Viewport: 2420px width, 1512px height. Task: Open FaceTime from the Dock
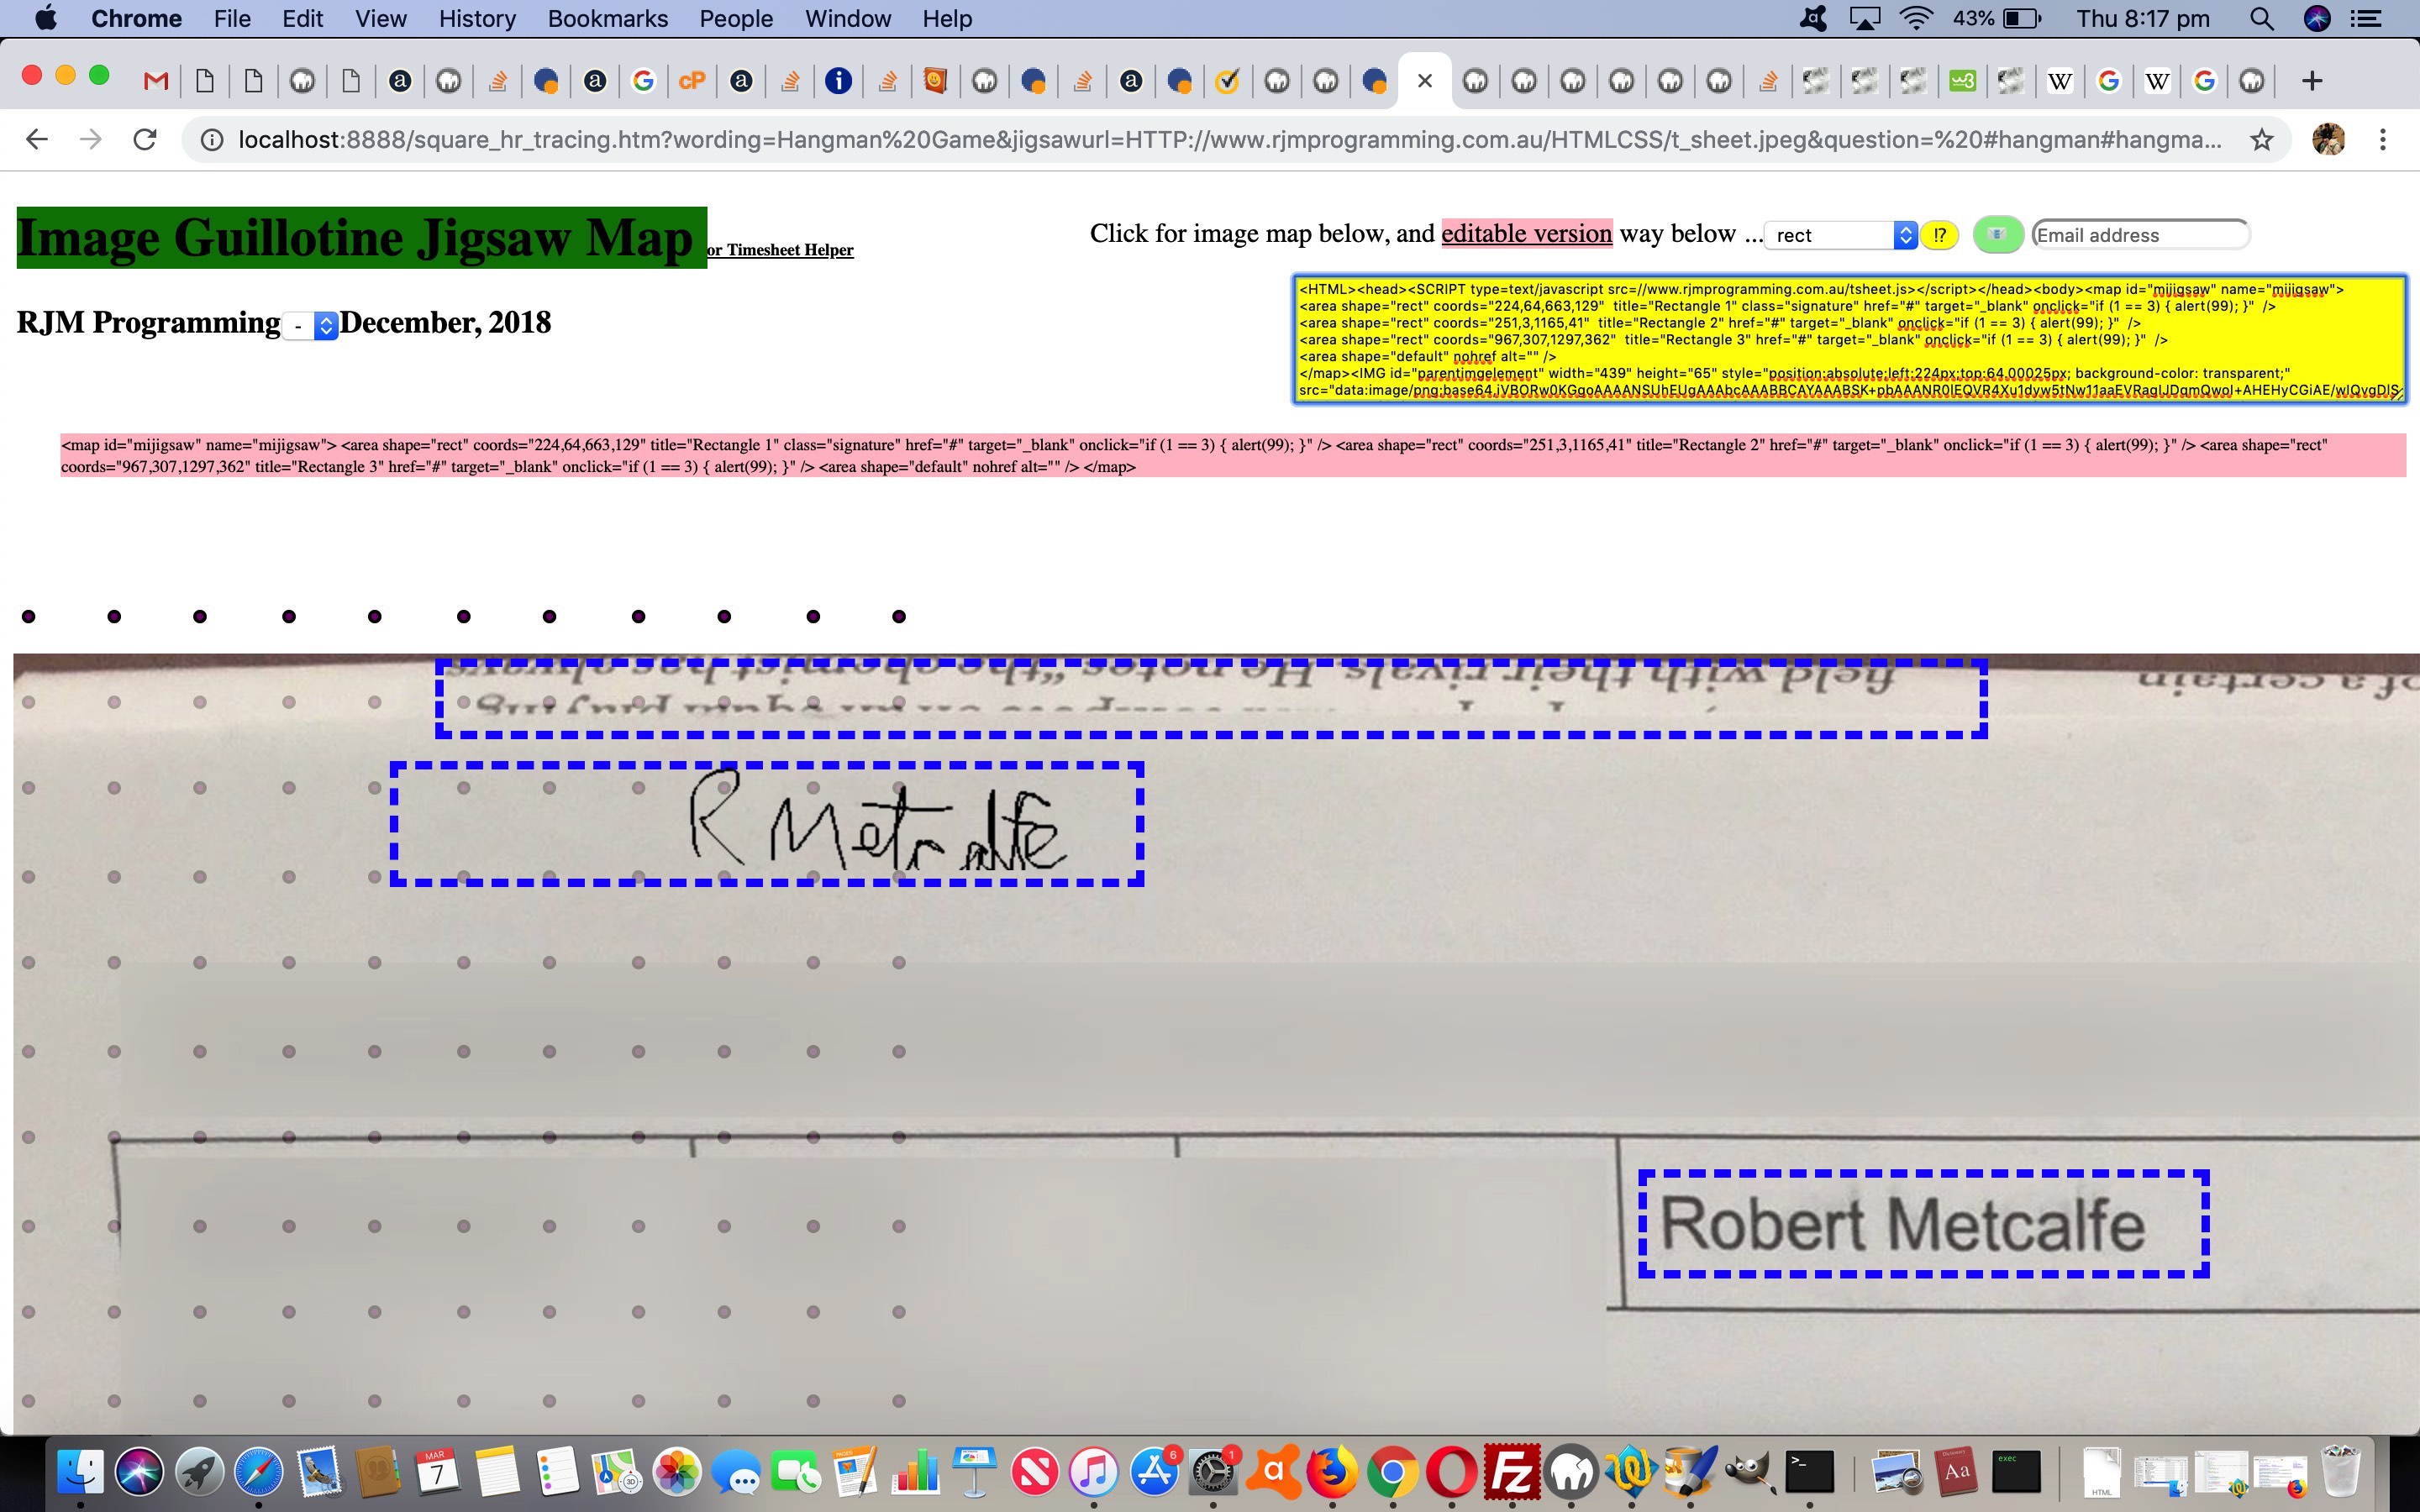click(796, 1471)
